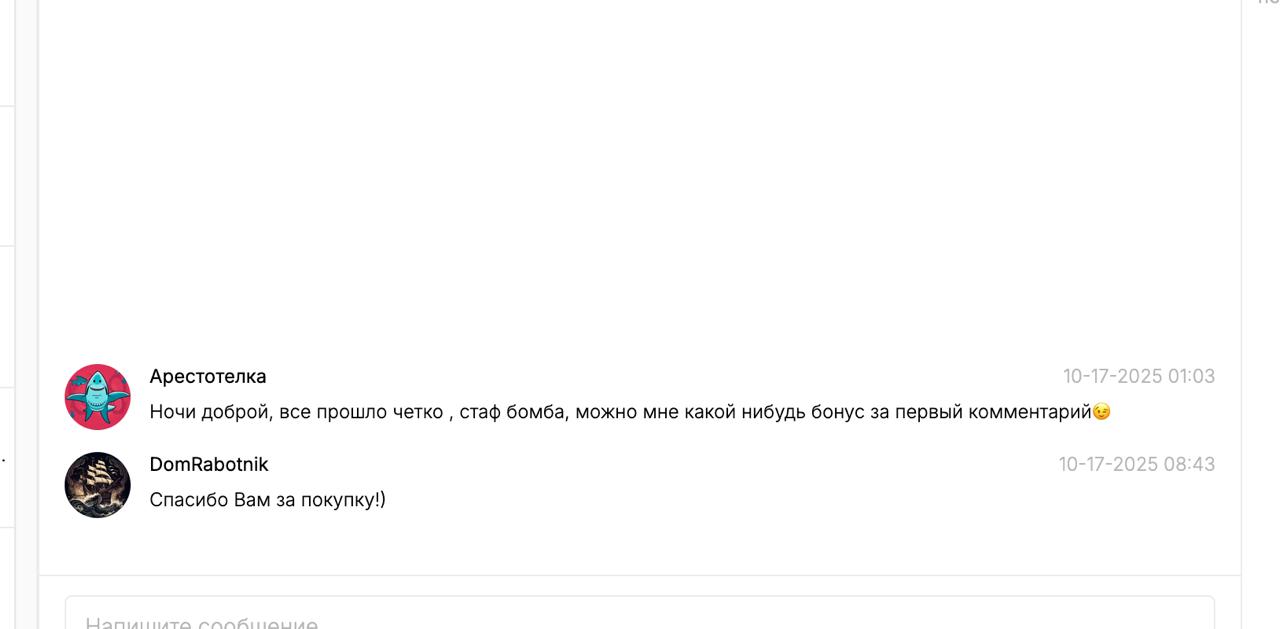Screen dimensions: 1280x629
Task: Click the word "покупку" in DomRabotnik's reply
Action: click(x=339, y=499)
